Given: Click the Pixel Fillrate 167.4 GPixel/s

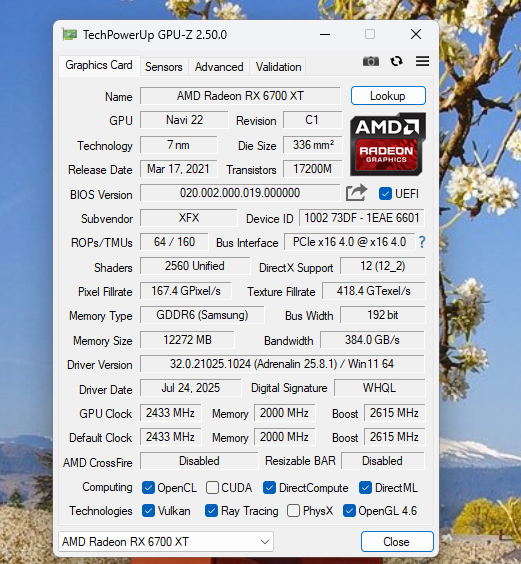Looking at the screenshot, I should (186, 291).
